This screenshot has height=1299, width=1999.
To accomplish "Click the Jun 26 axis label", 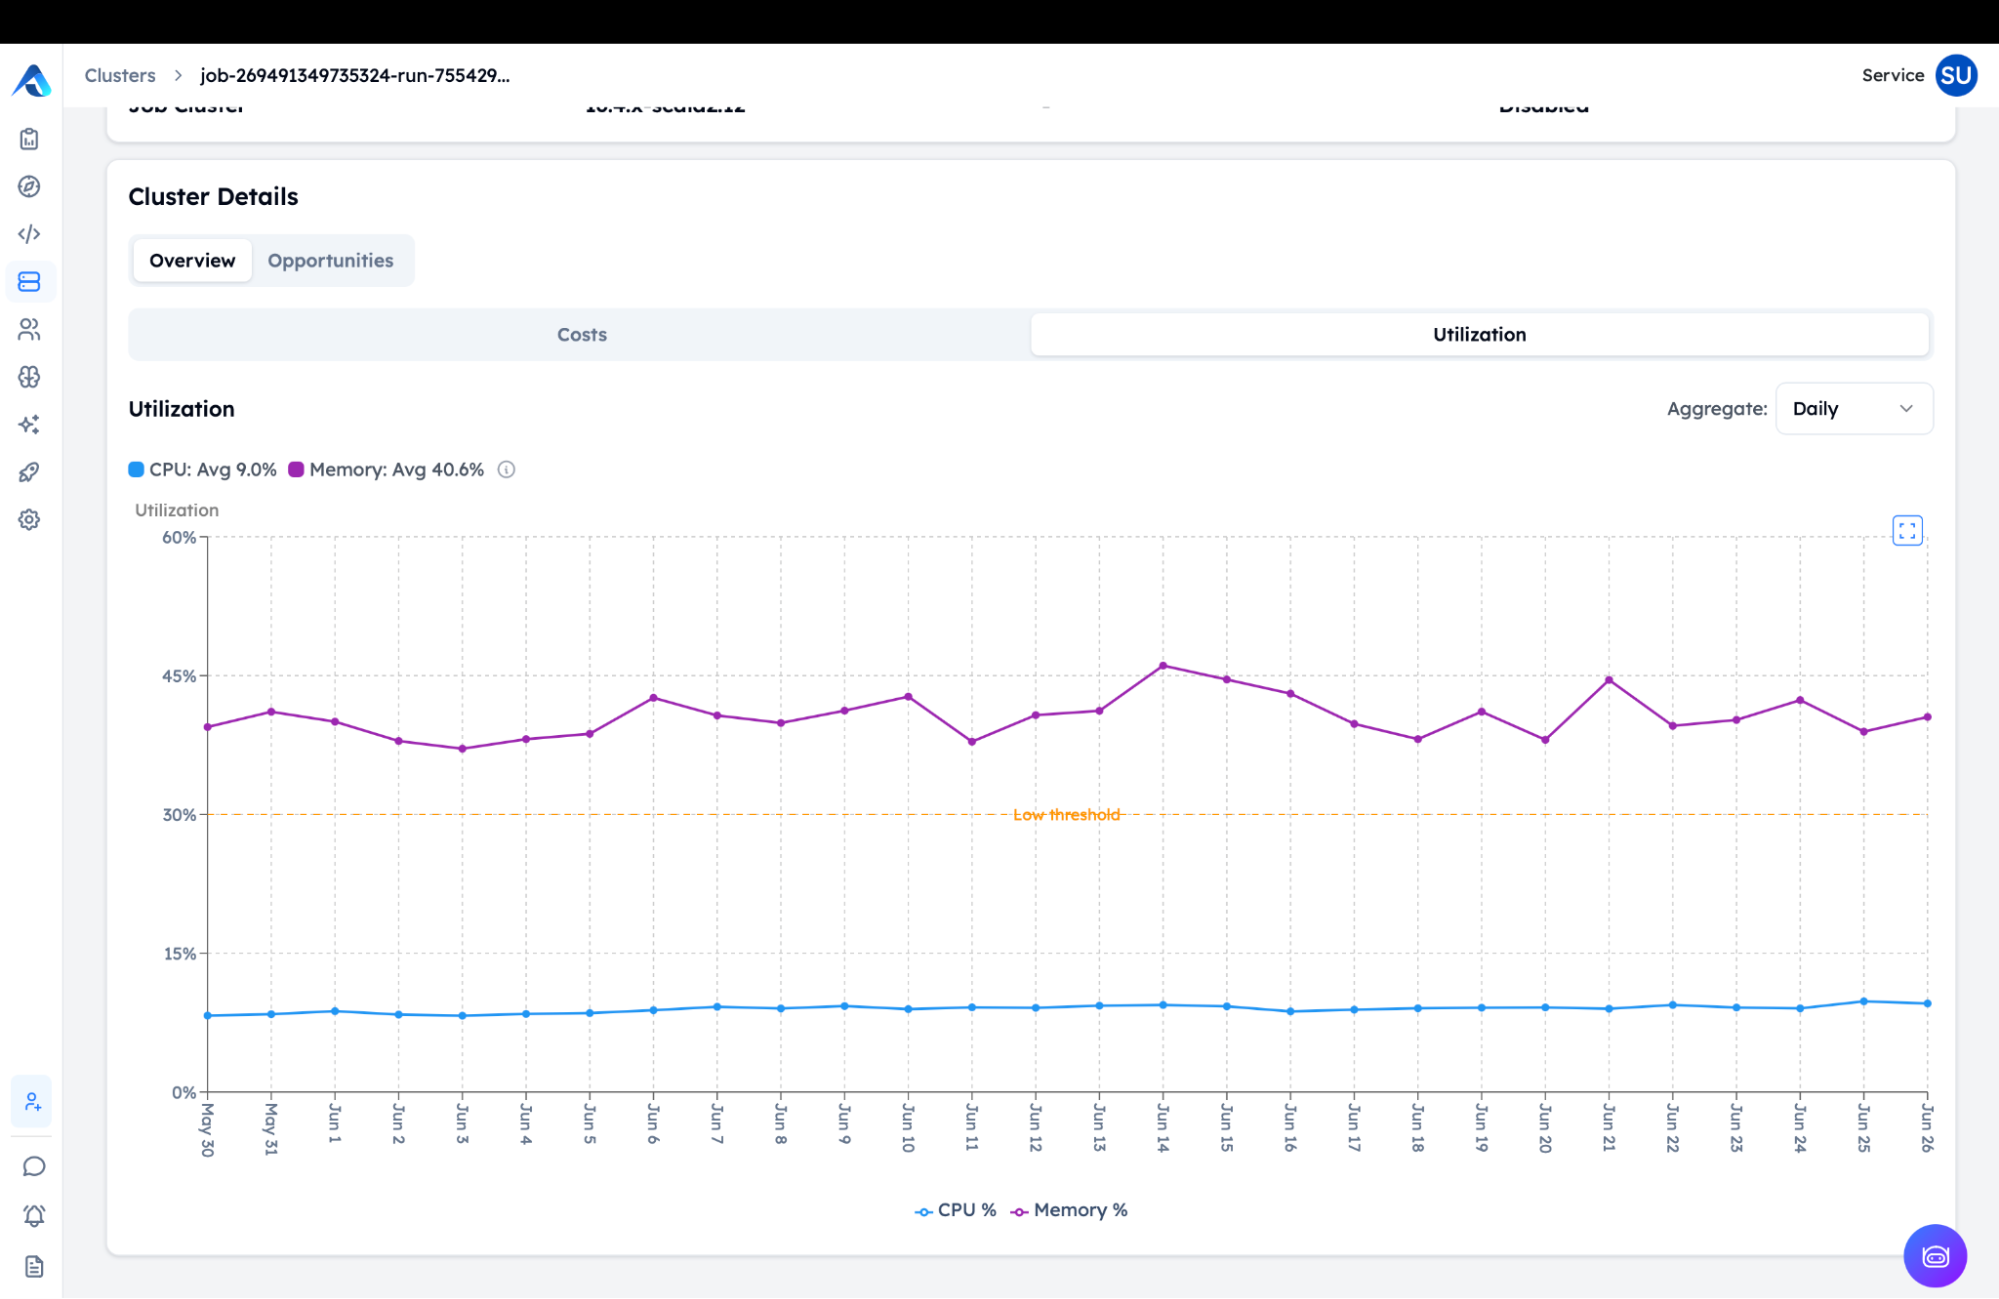I will pyautogui.click(x=1927, y=1128).
